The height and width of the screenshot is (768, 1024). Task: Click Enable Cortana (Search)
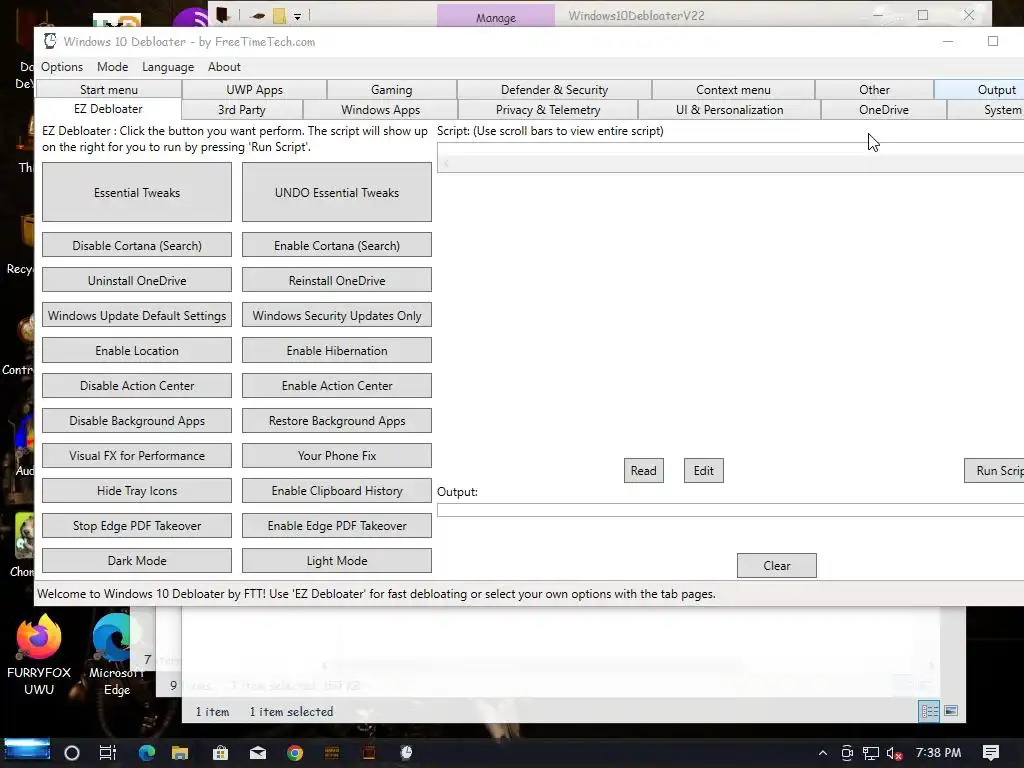pos(337,245)
